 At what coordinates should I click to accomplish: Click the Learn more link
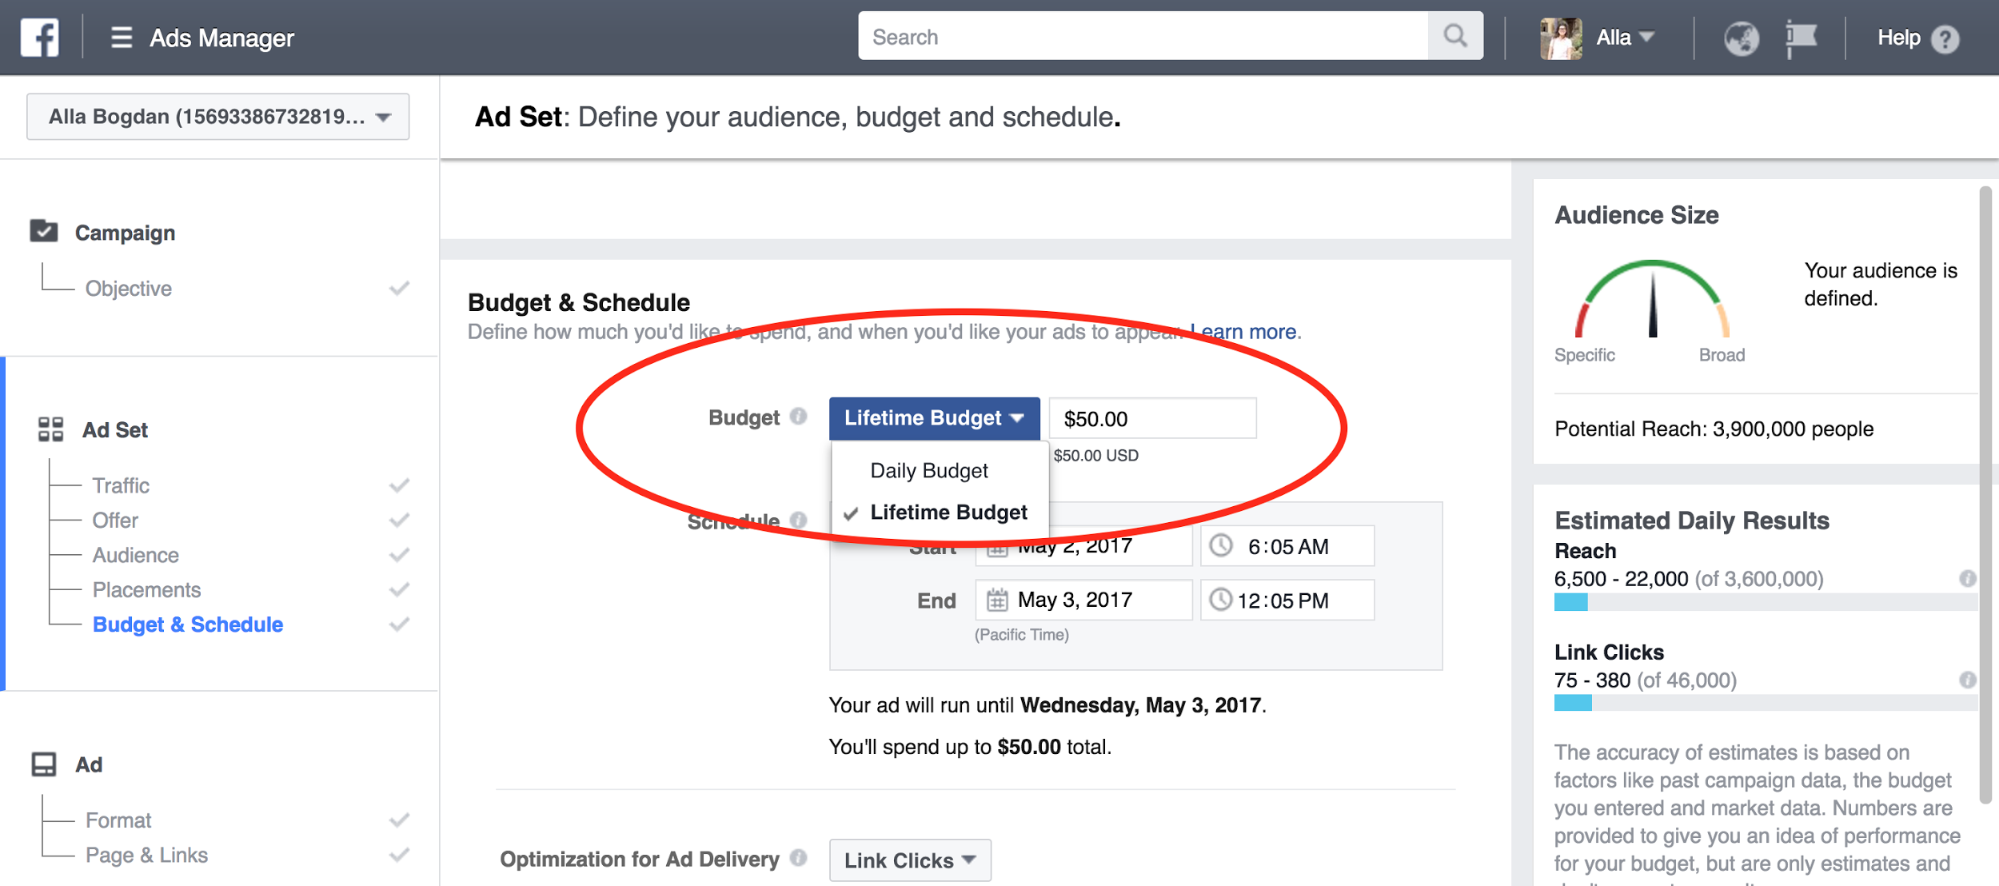pyautogui.click(x=1243, y=331)
